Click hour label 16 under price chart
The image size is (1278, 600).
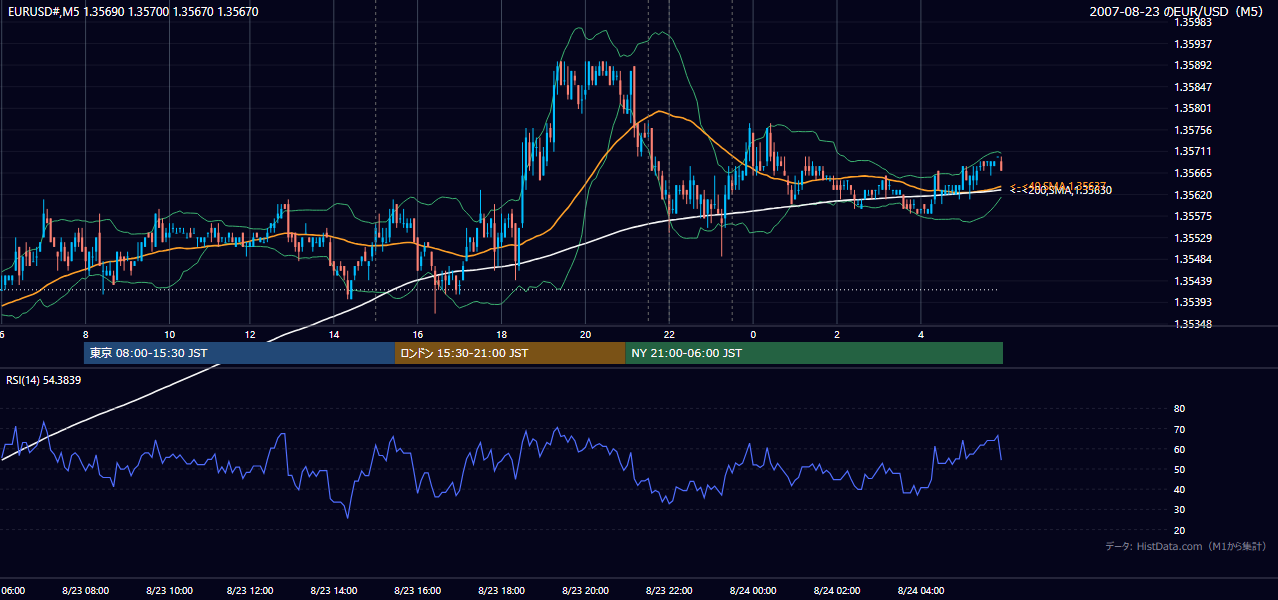click(418, 334)
